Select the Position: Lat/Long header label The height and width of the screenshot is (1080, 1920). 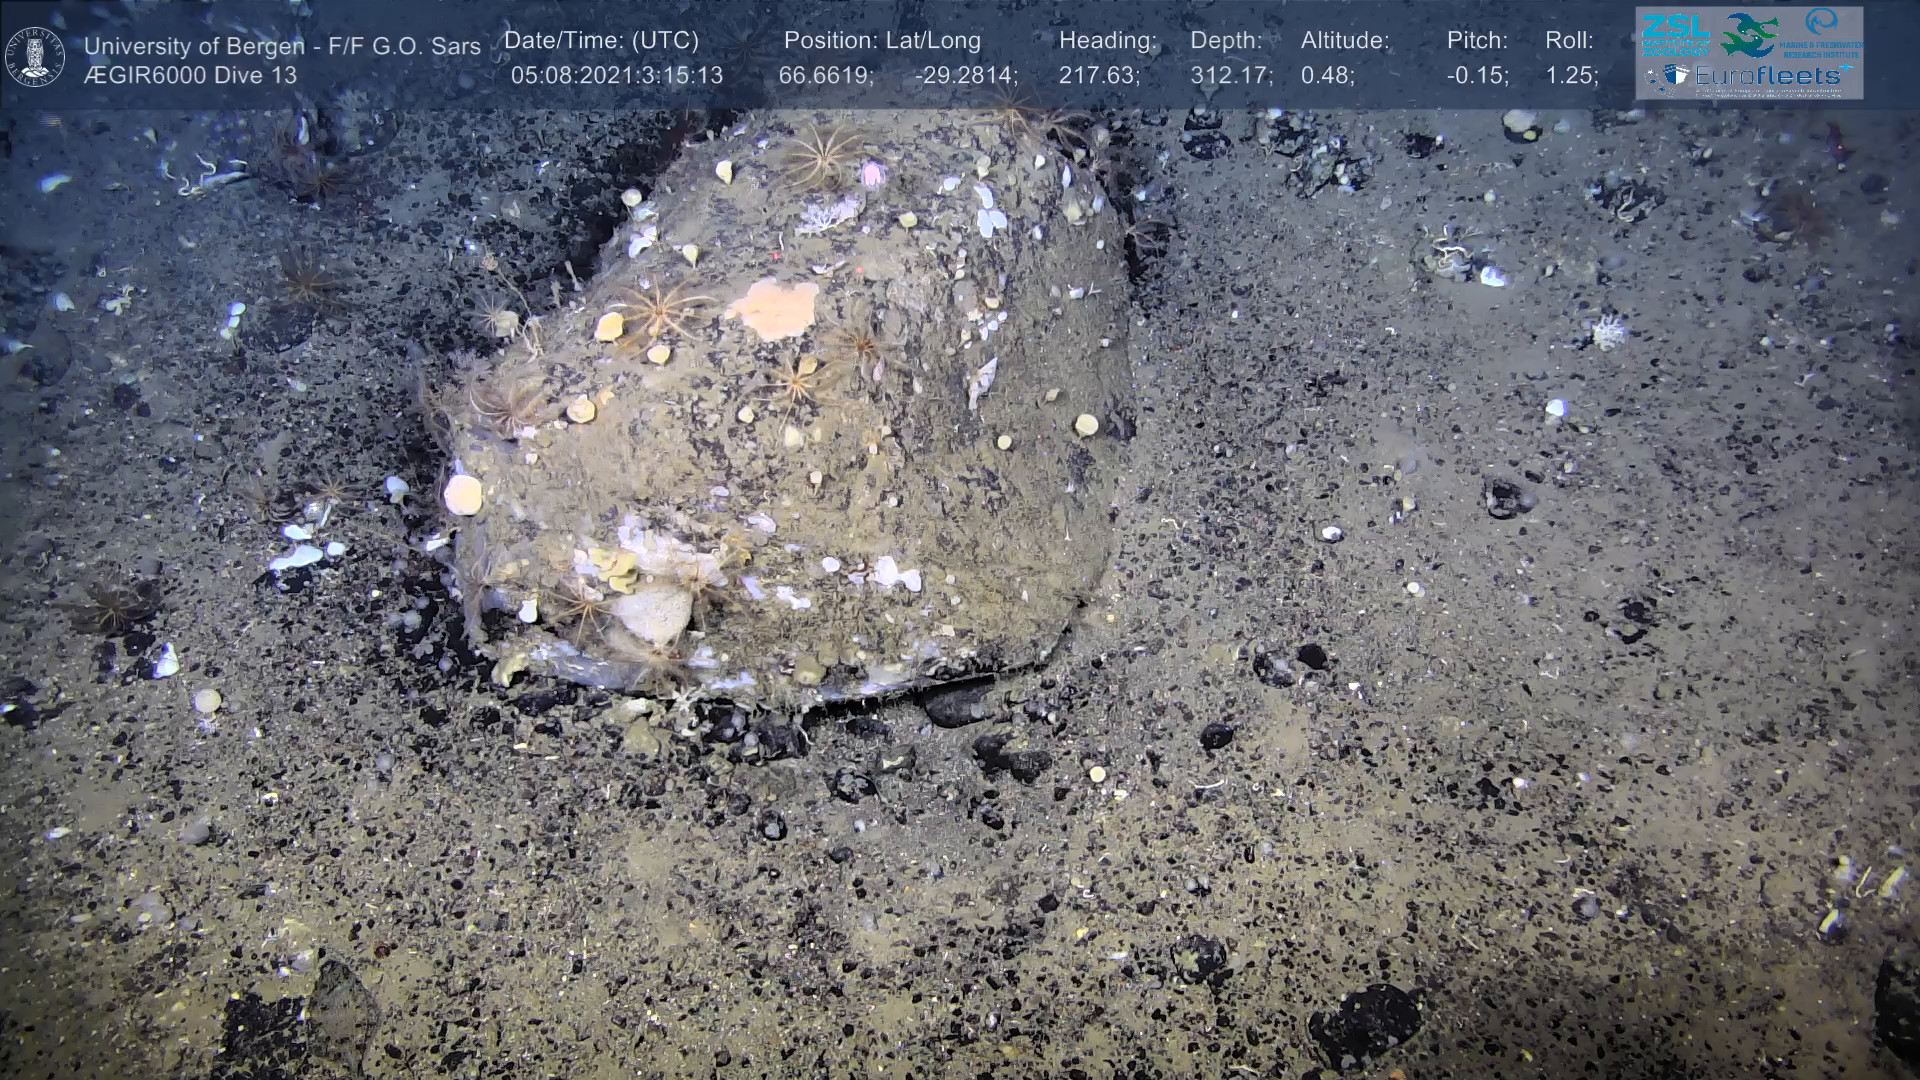882,40
